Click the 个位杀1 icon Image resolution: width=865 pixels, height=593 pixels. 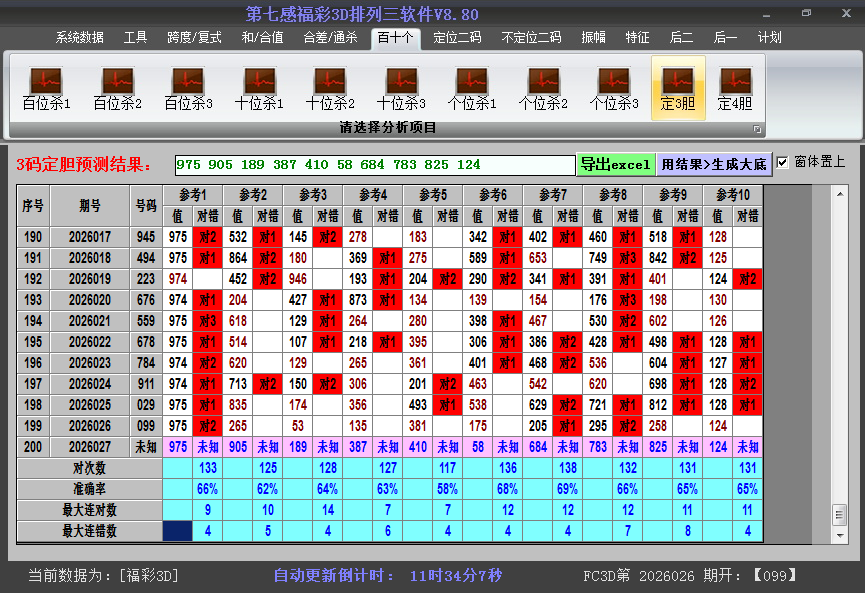point(472,88)
